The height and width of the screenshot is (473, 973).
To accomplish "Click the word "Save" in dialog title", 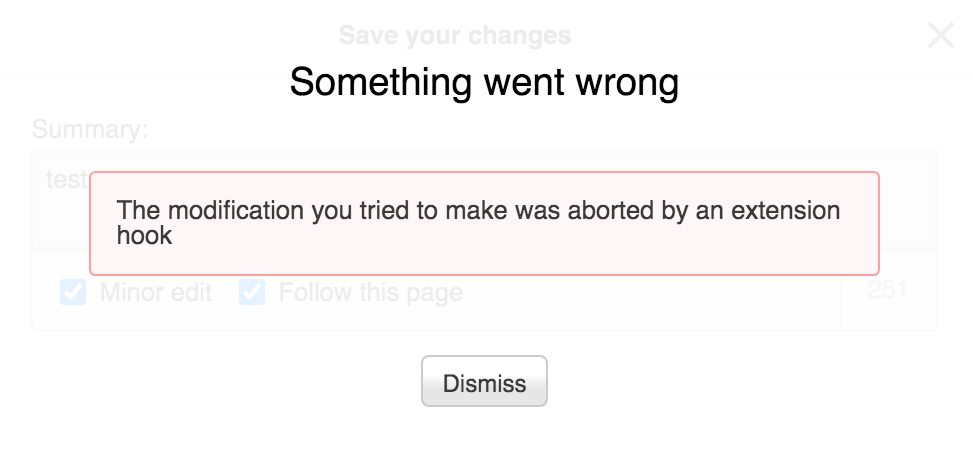I will pos(366,36).
